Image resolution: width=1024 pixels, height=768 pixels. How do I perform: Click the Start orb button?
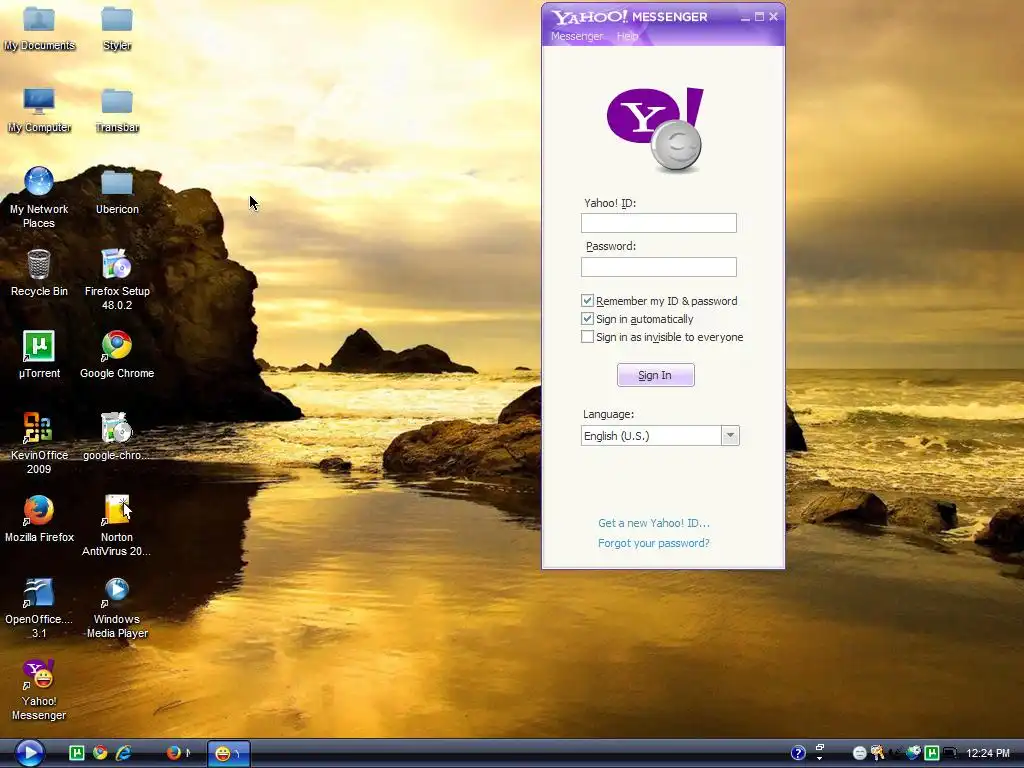coord(29,753)
